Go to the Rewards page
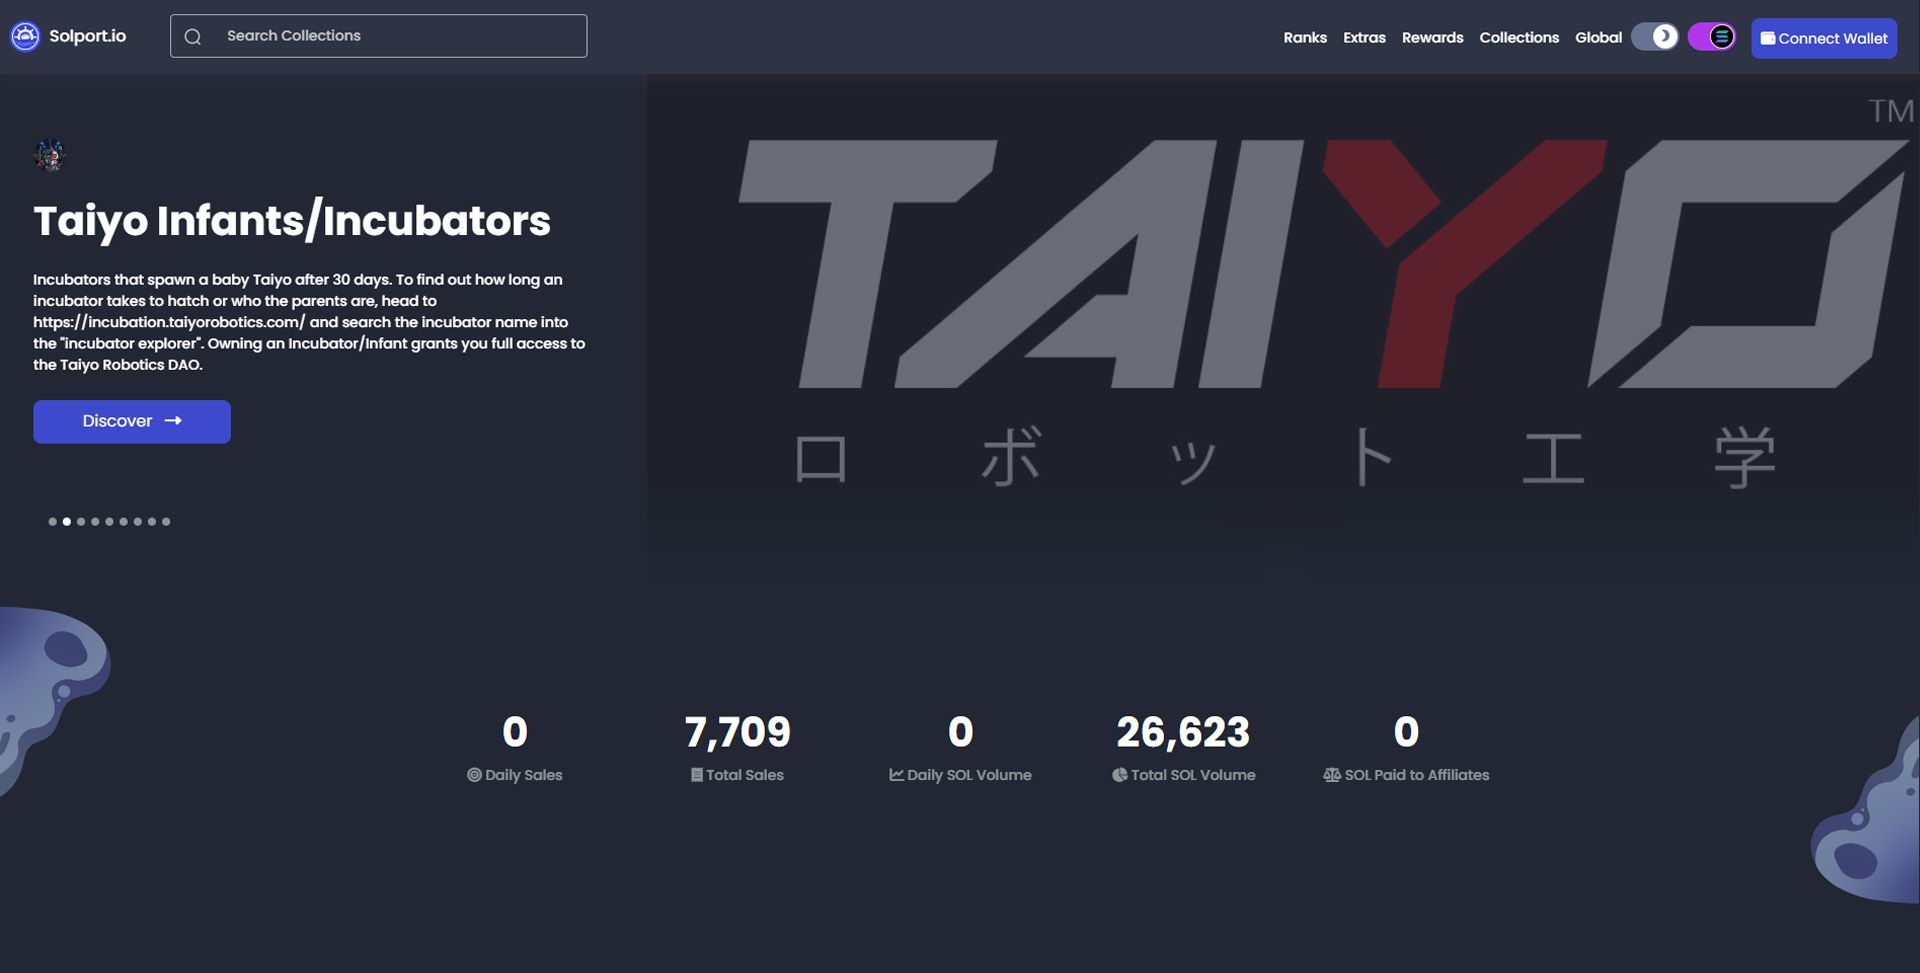This screenshot has height=973, width=1920. [1432, 38]
